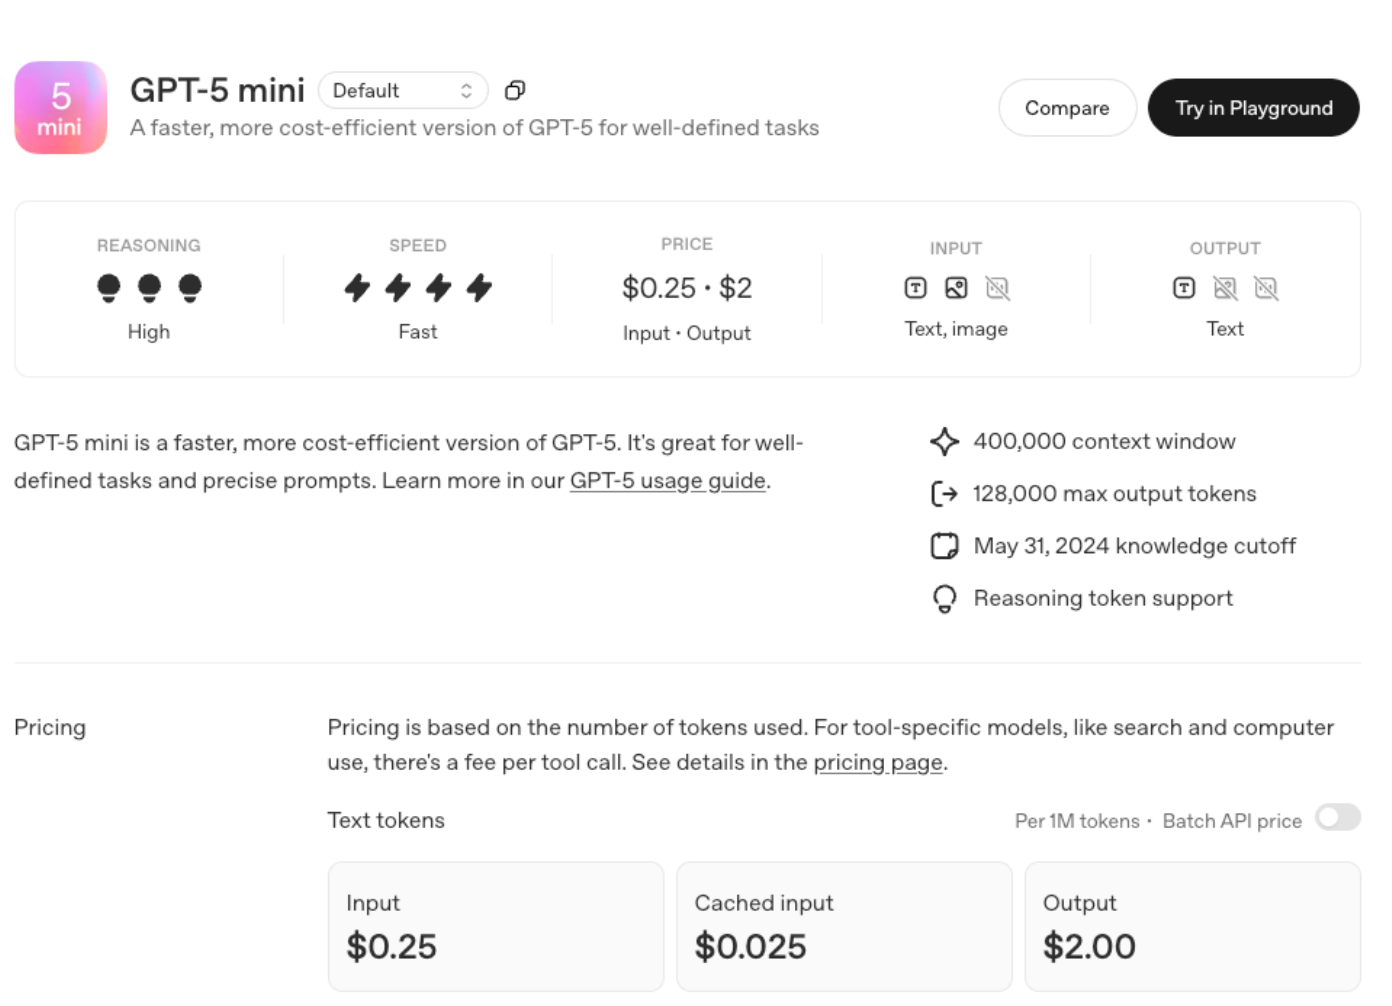Click the text input modality icon
Screen dimensions: 1392x1006
(915, 288)
